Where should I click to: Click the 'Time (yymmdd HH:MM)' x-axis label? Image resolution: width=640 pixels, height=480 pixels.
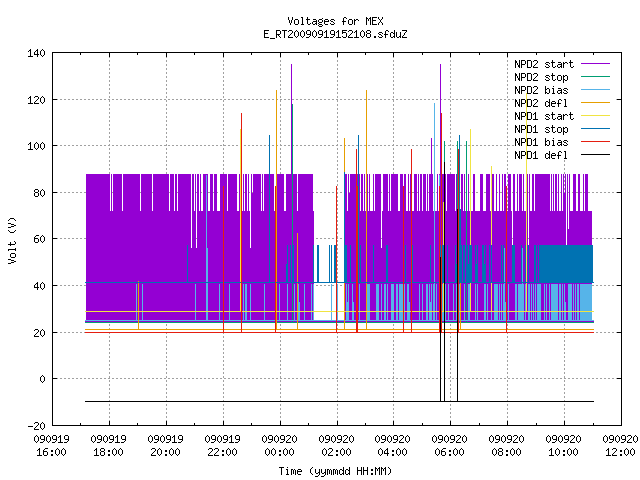tap(335, 471)
